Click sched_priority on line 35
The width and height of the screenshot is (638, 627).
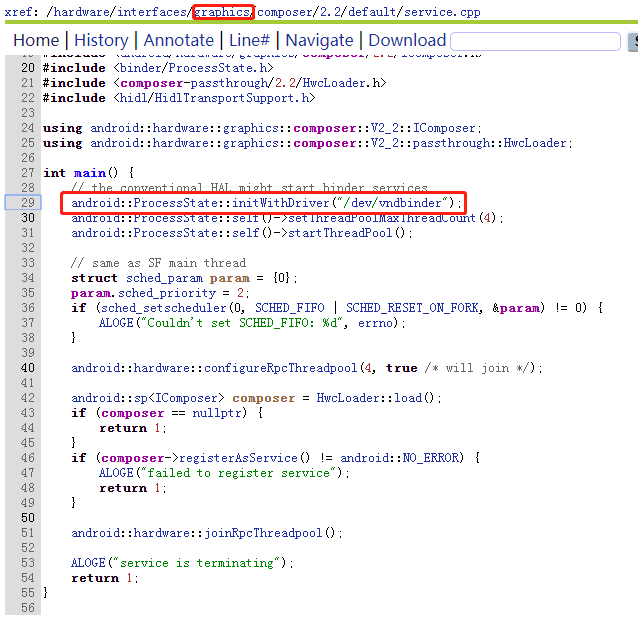[167, 293]
